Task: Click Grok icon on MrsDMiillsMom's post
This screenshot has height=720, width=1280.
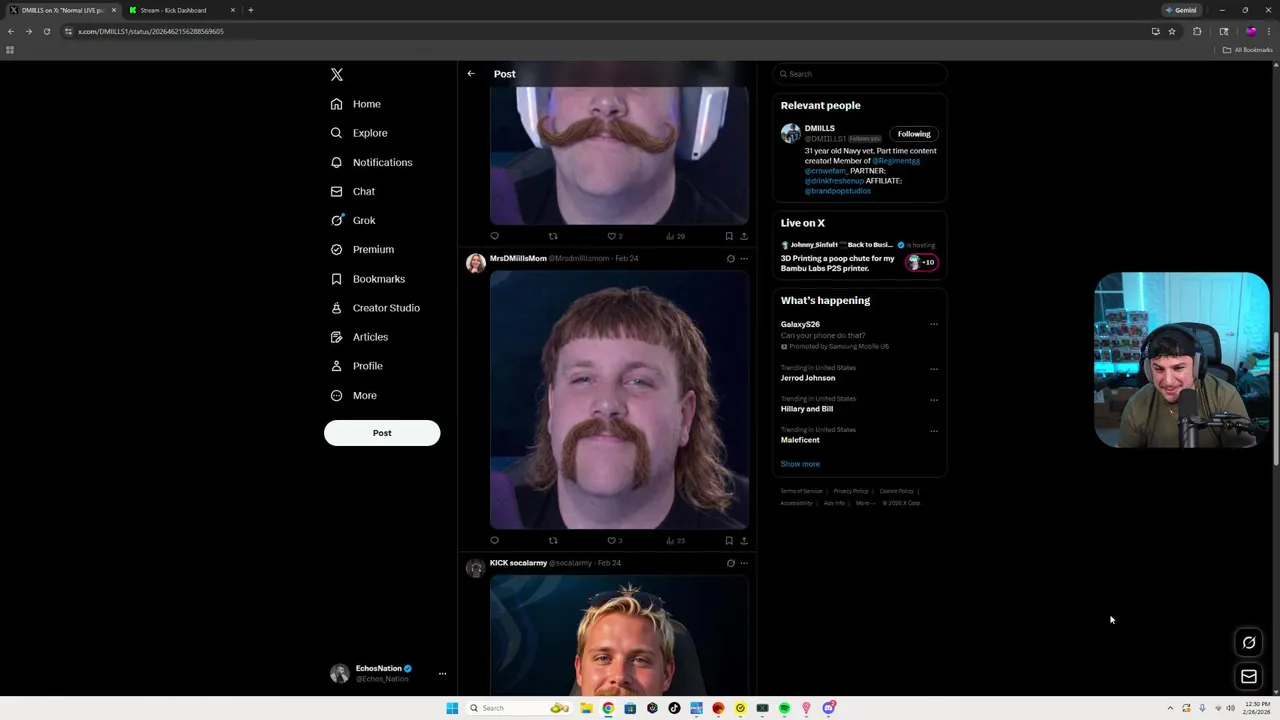Action: pos(730,259)
